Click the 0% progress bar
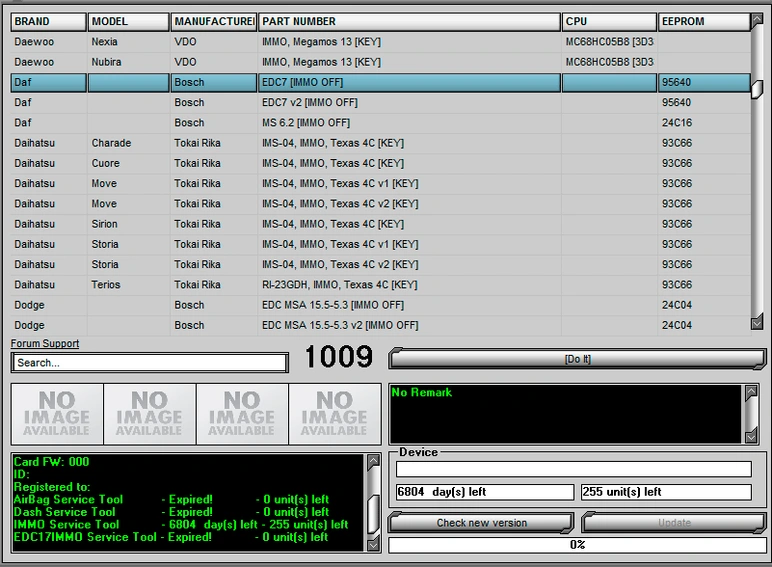The image size is (772, 567). 577,545
